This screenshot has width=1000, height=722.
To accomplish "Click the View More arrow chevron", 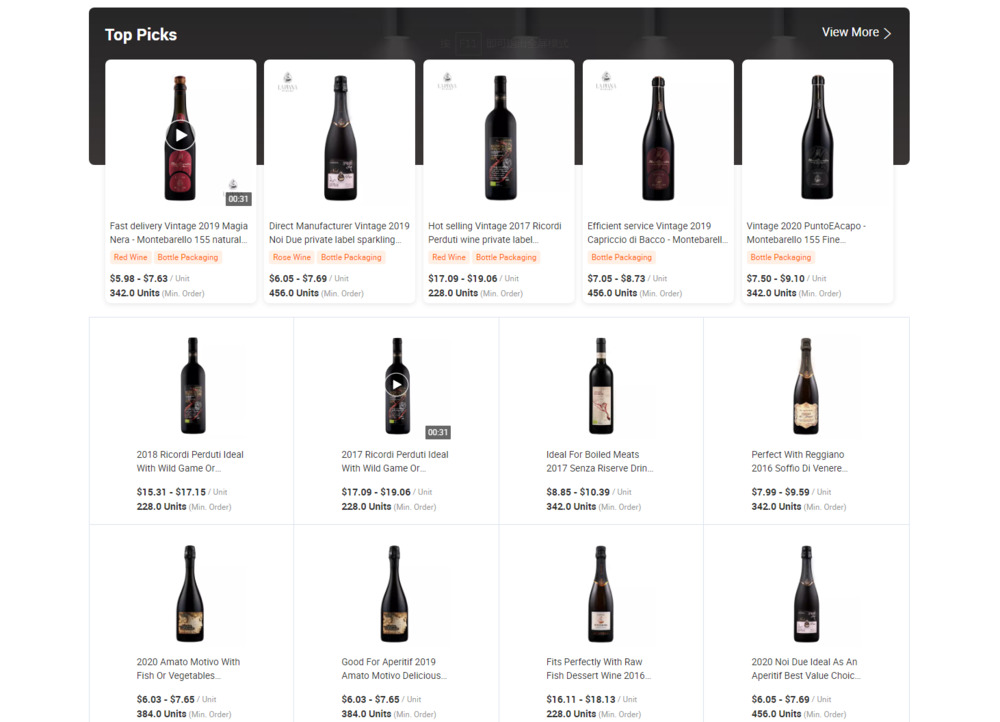I will (x=887, y=33).
